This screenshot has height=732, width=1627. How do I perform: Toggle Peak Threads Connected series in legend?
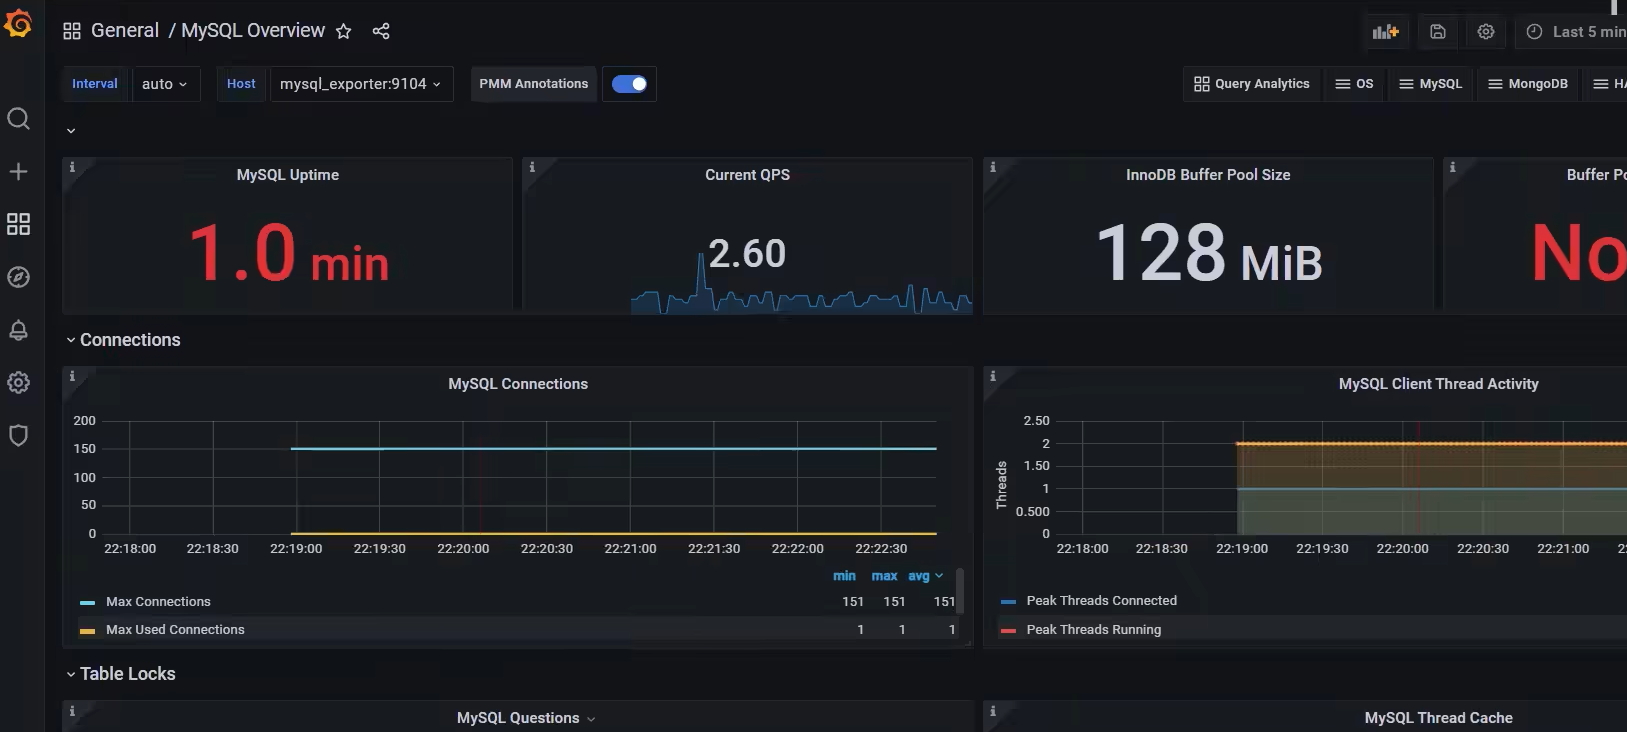[x=1101, y=601]
